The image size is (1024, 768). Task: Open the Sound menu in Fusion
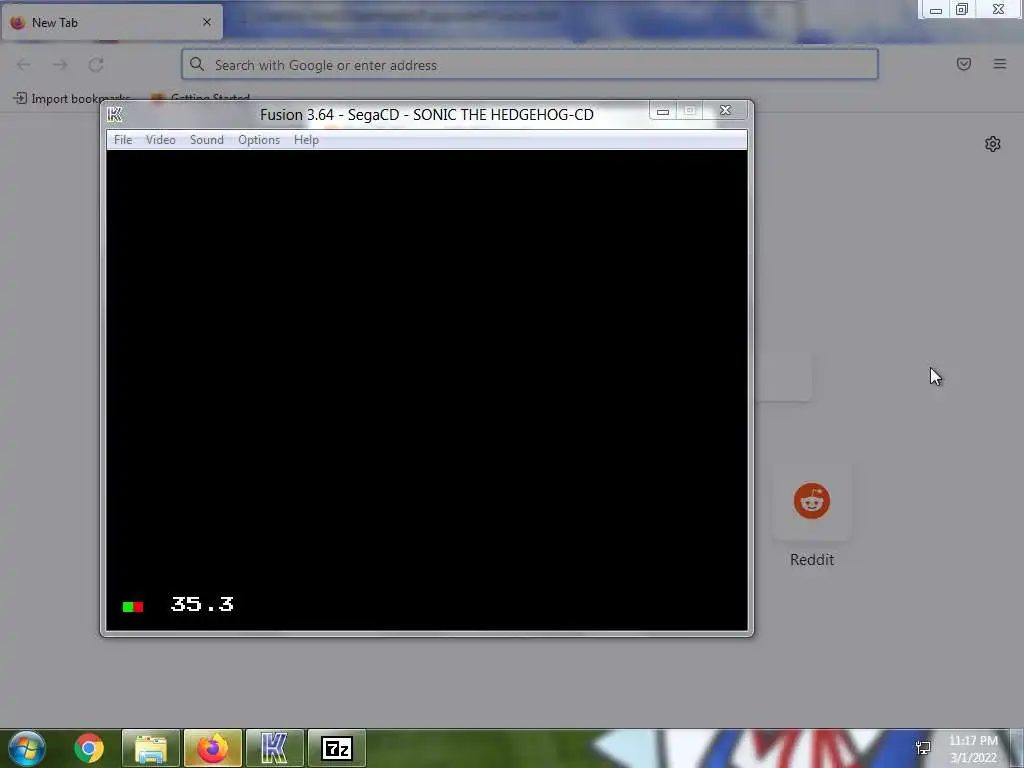[x=206, y=140]
